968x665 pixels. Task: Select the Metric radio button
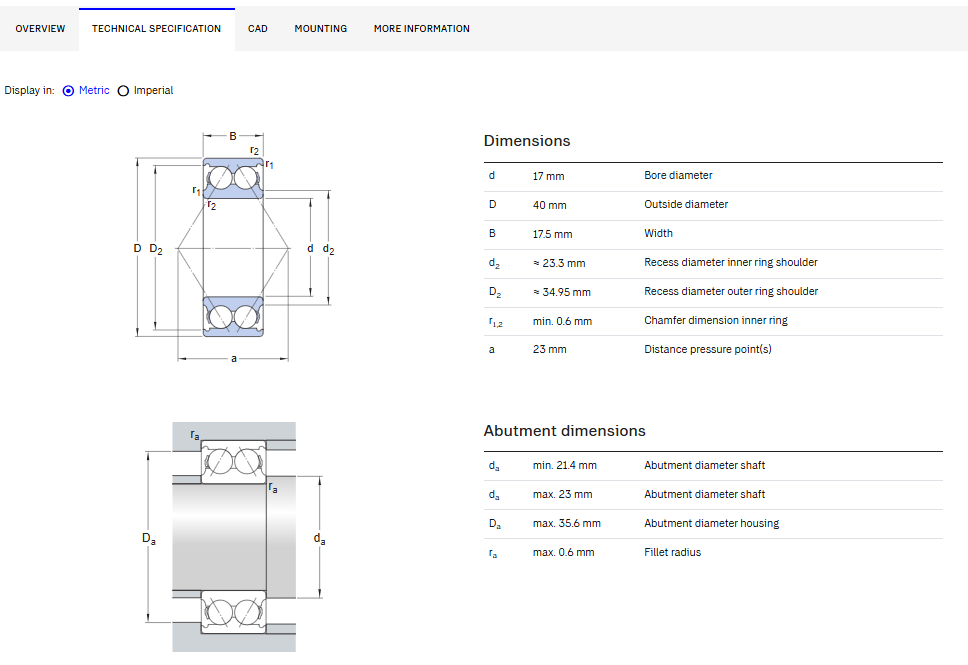(x=69, y=91)
